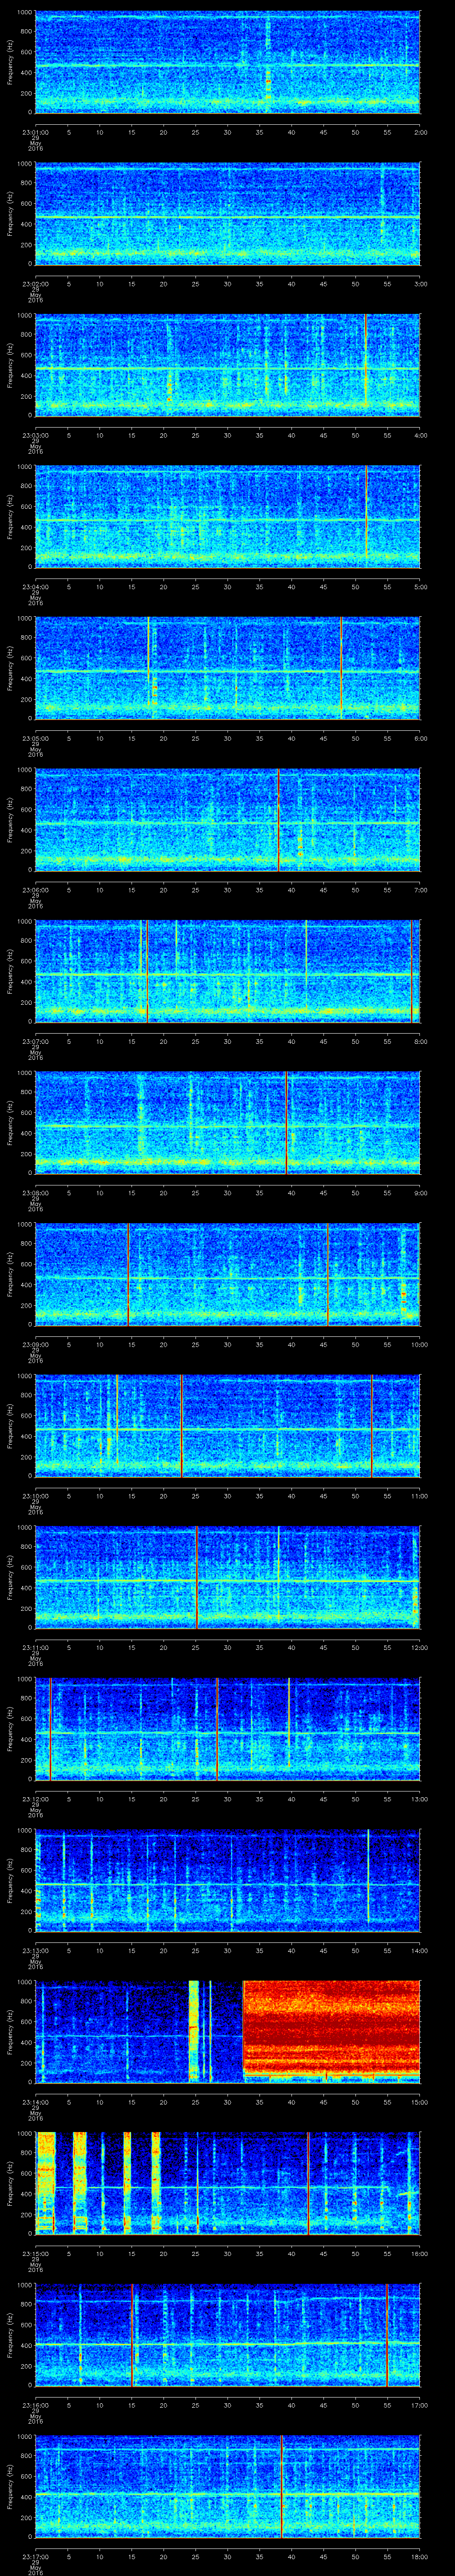Click red vertical line in the 23:06:00 spectrogram
The image size is (455, 2576).
[x=278, y=820]
